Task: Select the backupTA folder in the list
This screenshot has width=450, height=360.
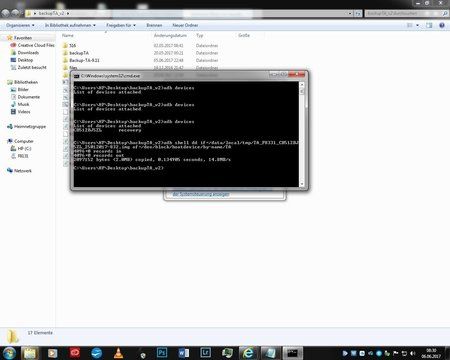Action: (x=79, y=53)
